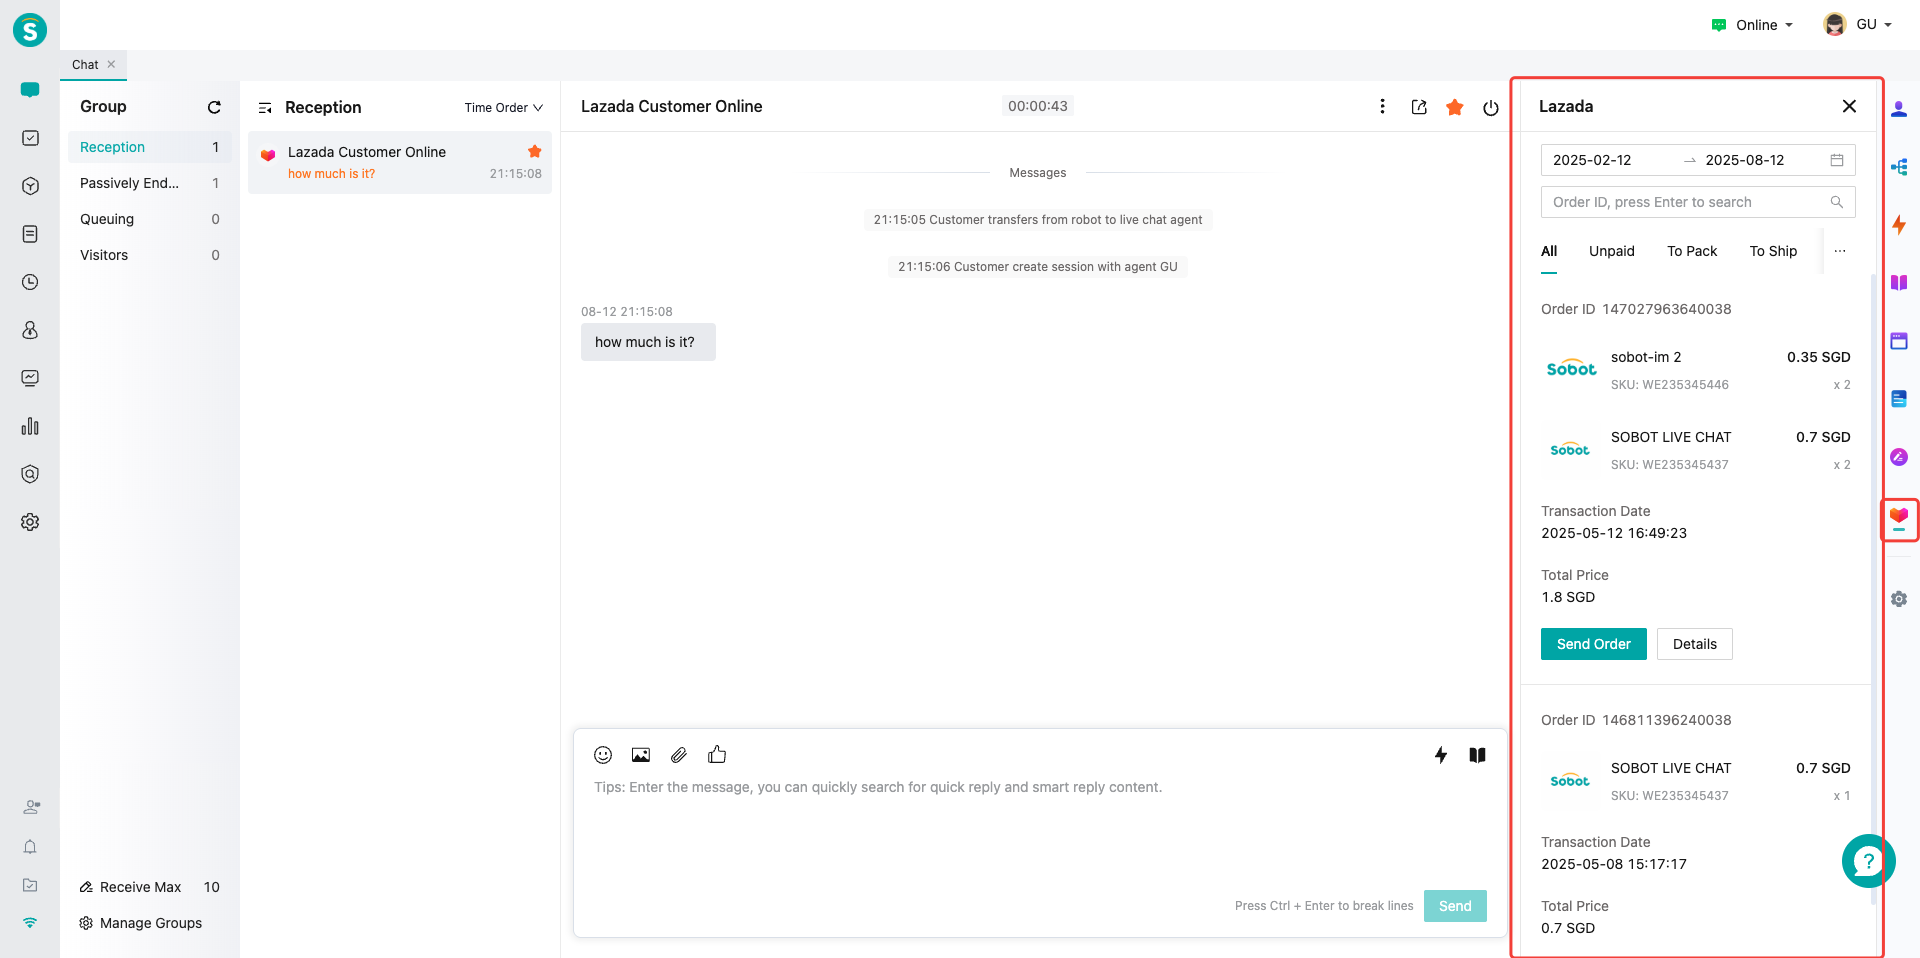Expand the Time Order sort dropdown
Screen dimensions: 1920x958
503,108
